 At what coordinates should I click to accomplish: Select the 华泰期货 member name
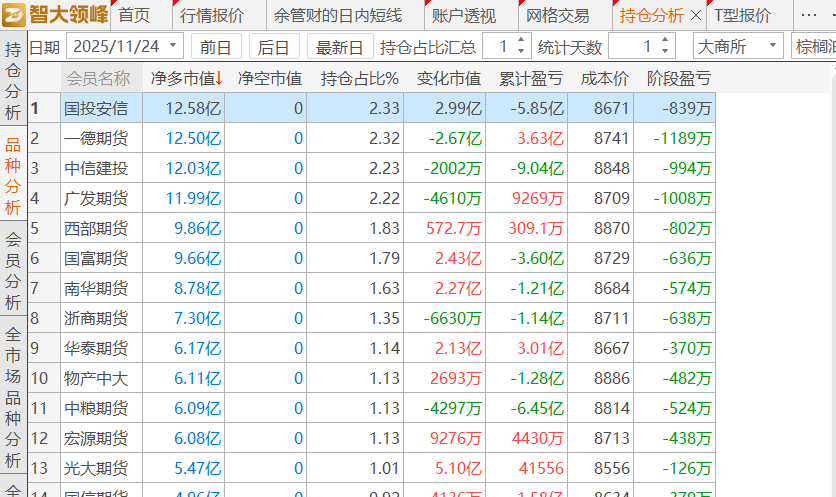point(96,348)
